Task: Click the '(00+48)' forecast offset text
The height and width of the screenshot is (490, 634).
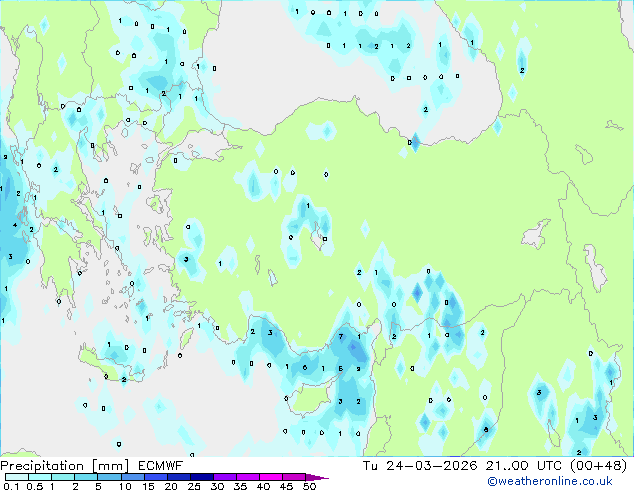Action: [598, 466]
